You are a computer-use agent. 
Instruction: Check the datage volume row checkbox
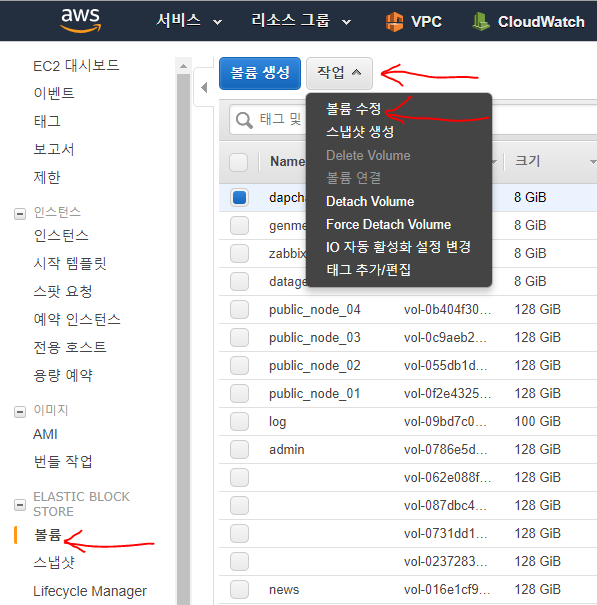(239, 281)
